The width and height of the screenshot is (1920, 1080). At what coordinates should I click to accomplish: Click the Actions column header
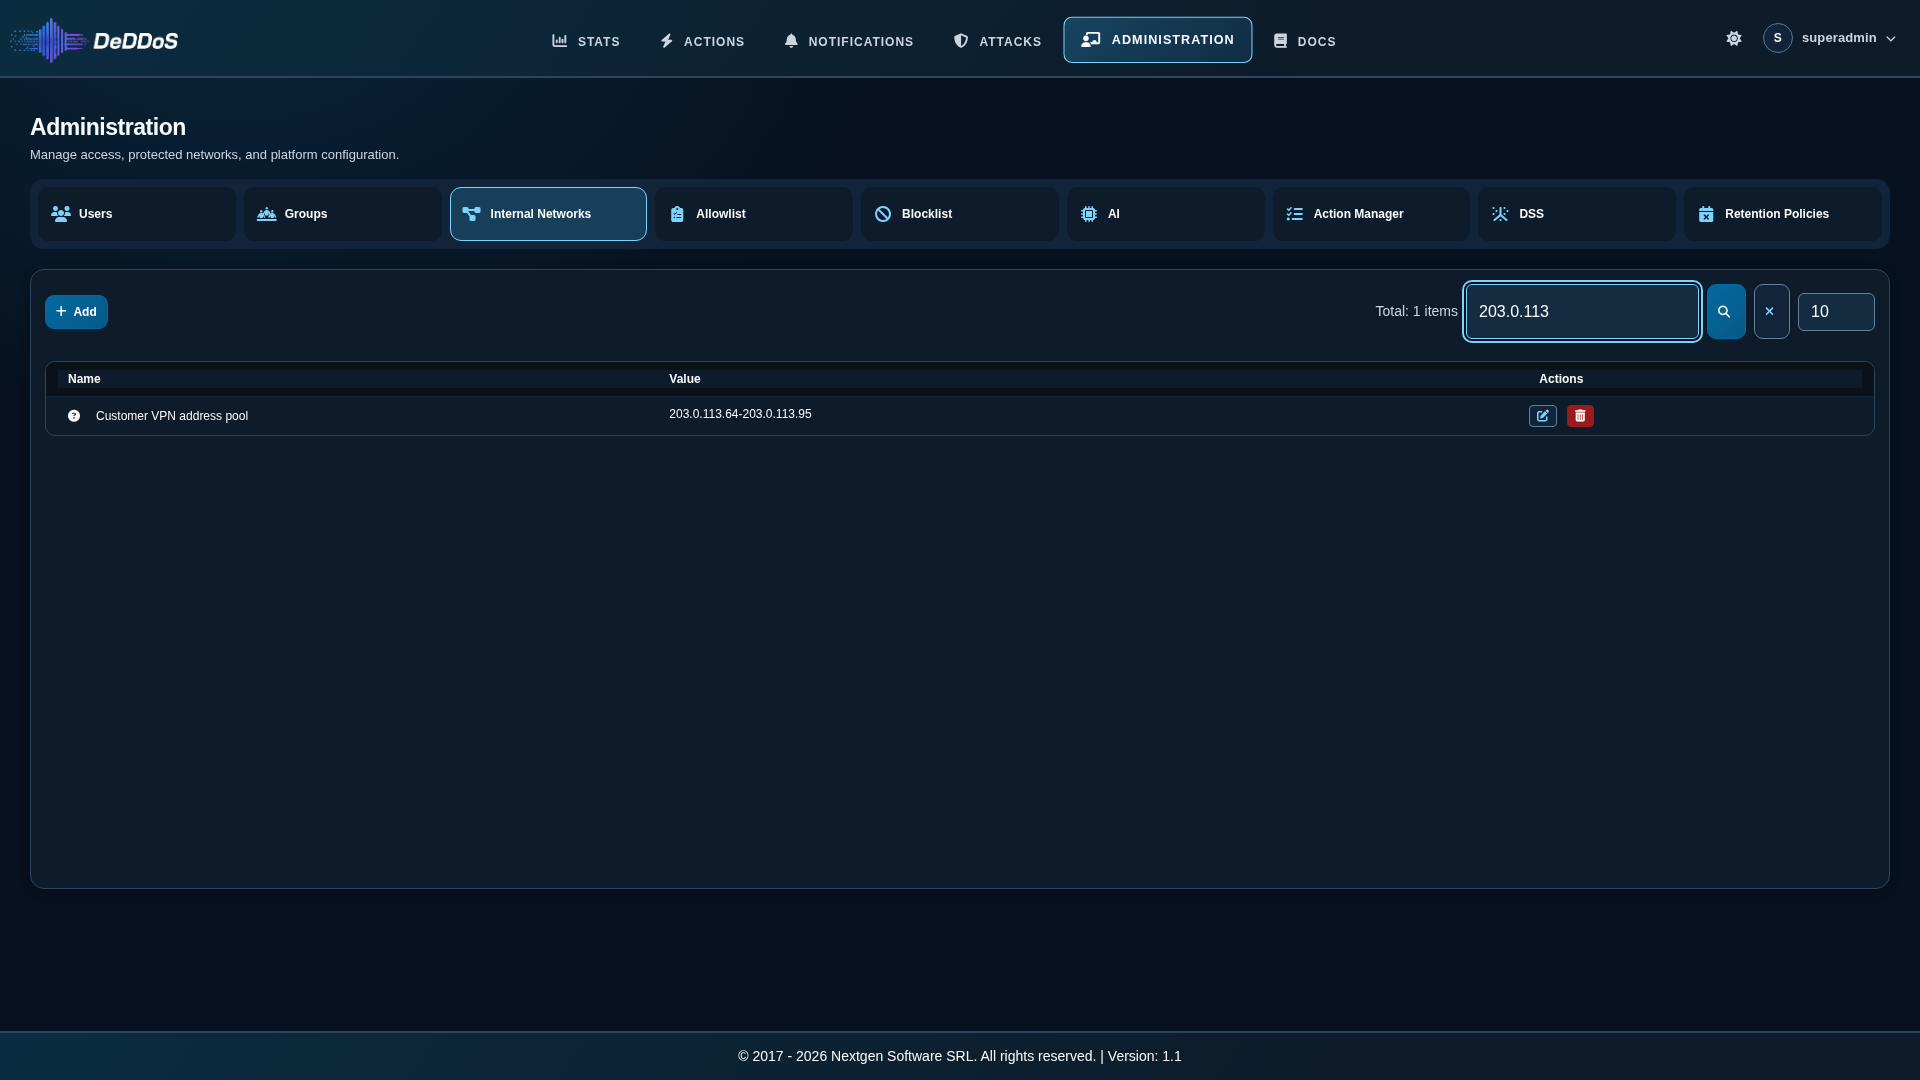click(x=1561, y=379)
